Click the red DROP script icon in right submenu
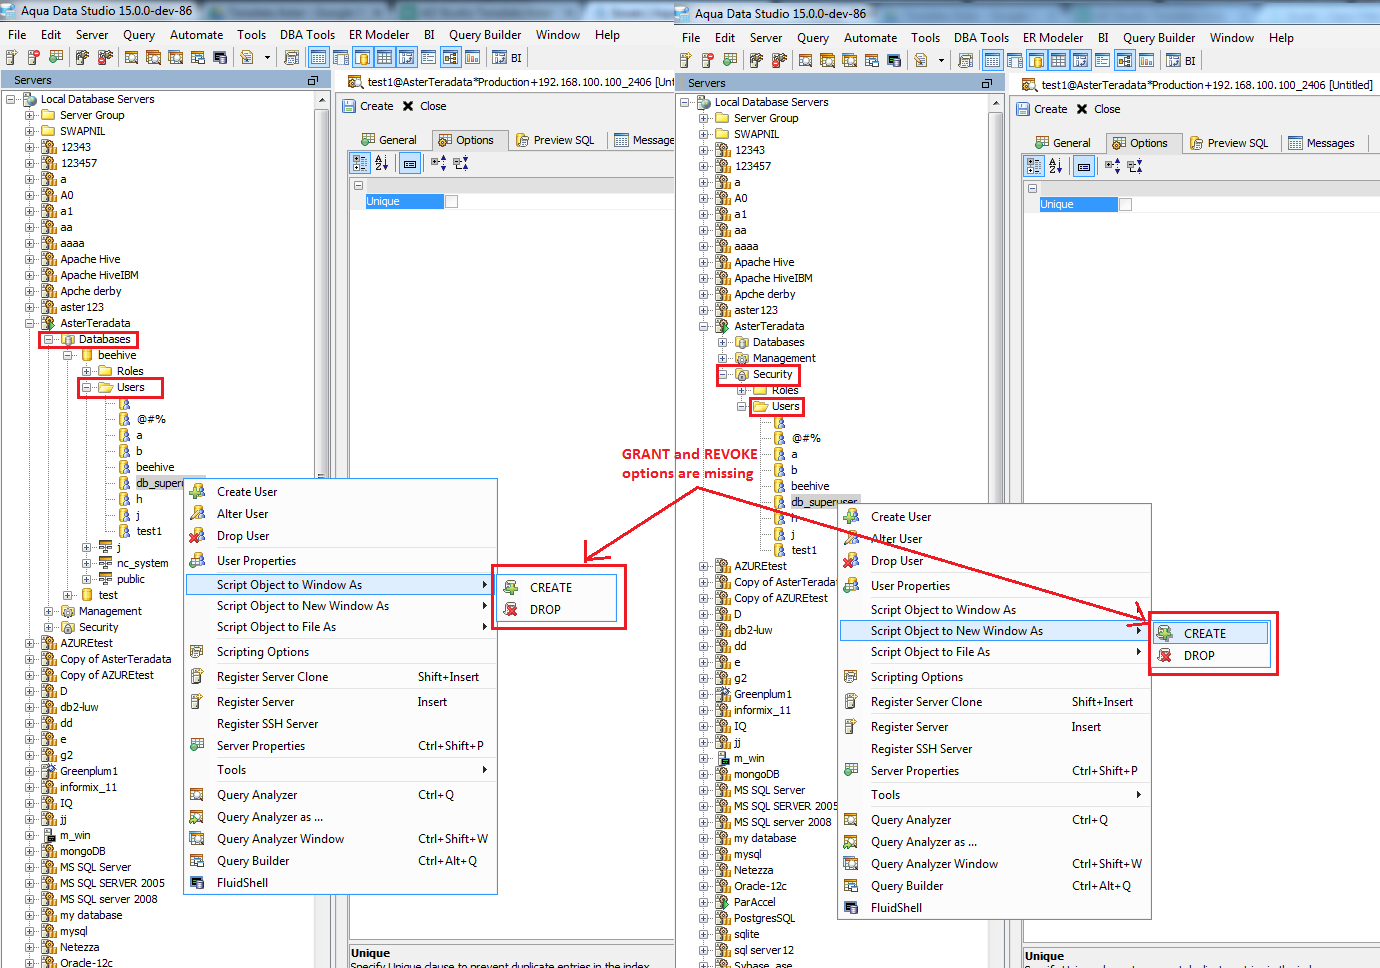Viewport: 1380px width, 968px height. coord(1165,655)
